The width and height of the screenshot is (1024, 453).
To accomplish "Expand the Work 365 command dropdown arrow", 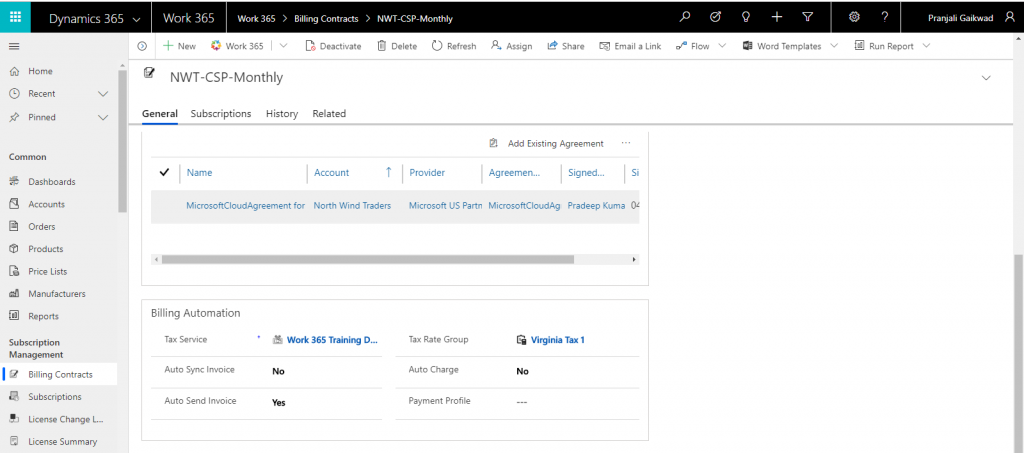I will pyautogui.click(x=283, y=46).
